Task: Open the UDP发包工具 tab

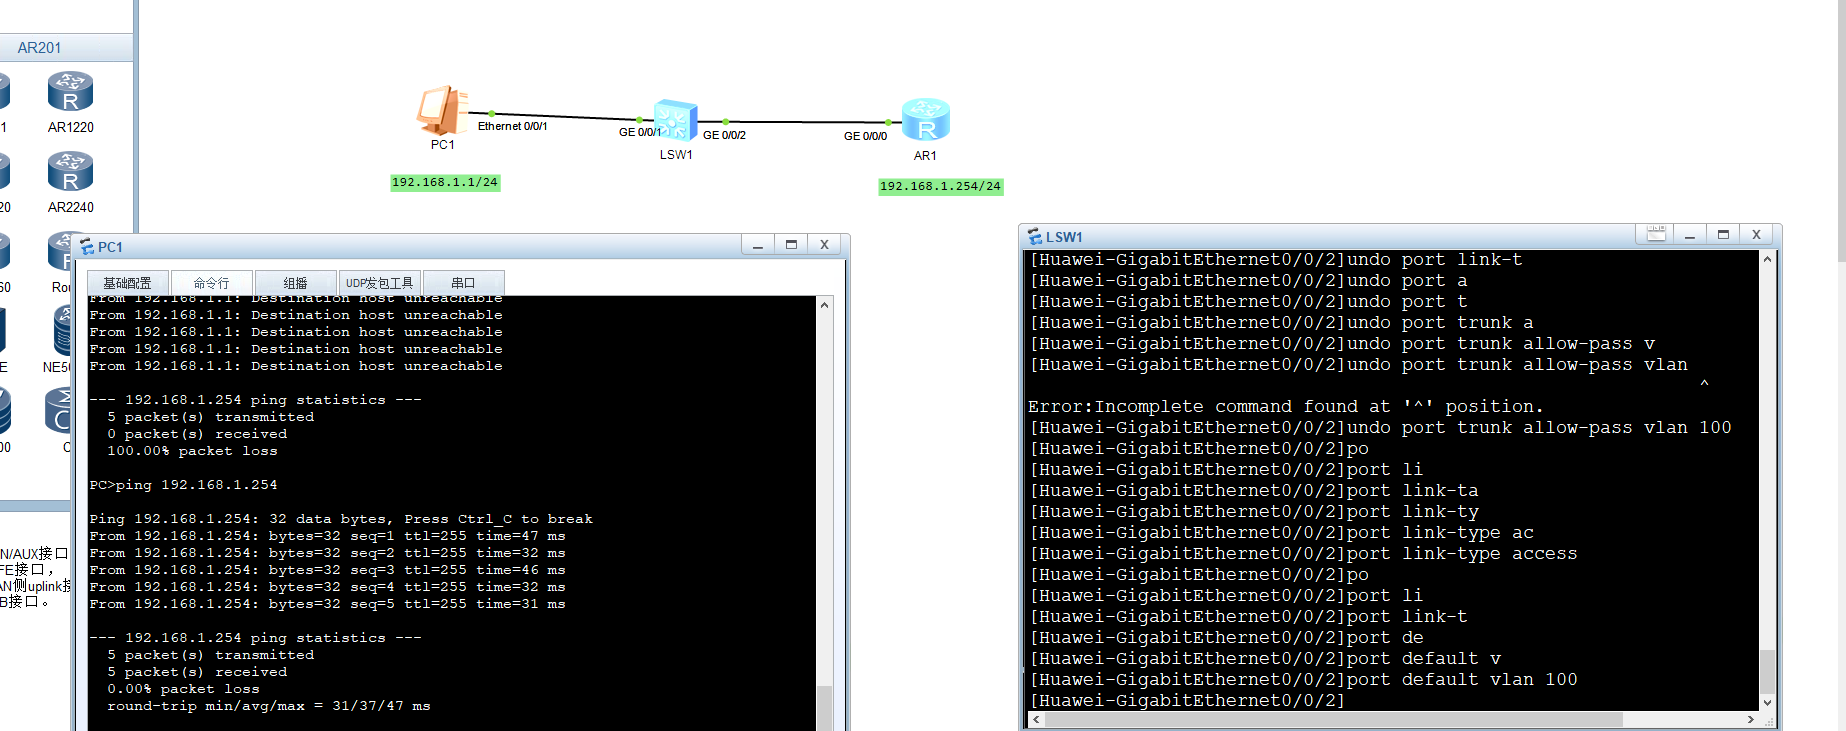Action: click(379, 283)
